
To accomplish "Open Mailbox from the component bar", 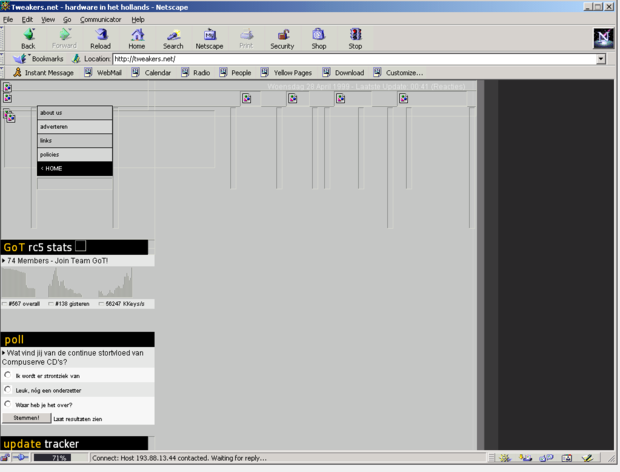I will pos(525,458).
